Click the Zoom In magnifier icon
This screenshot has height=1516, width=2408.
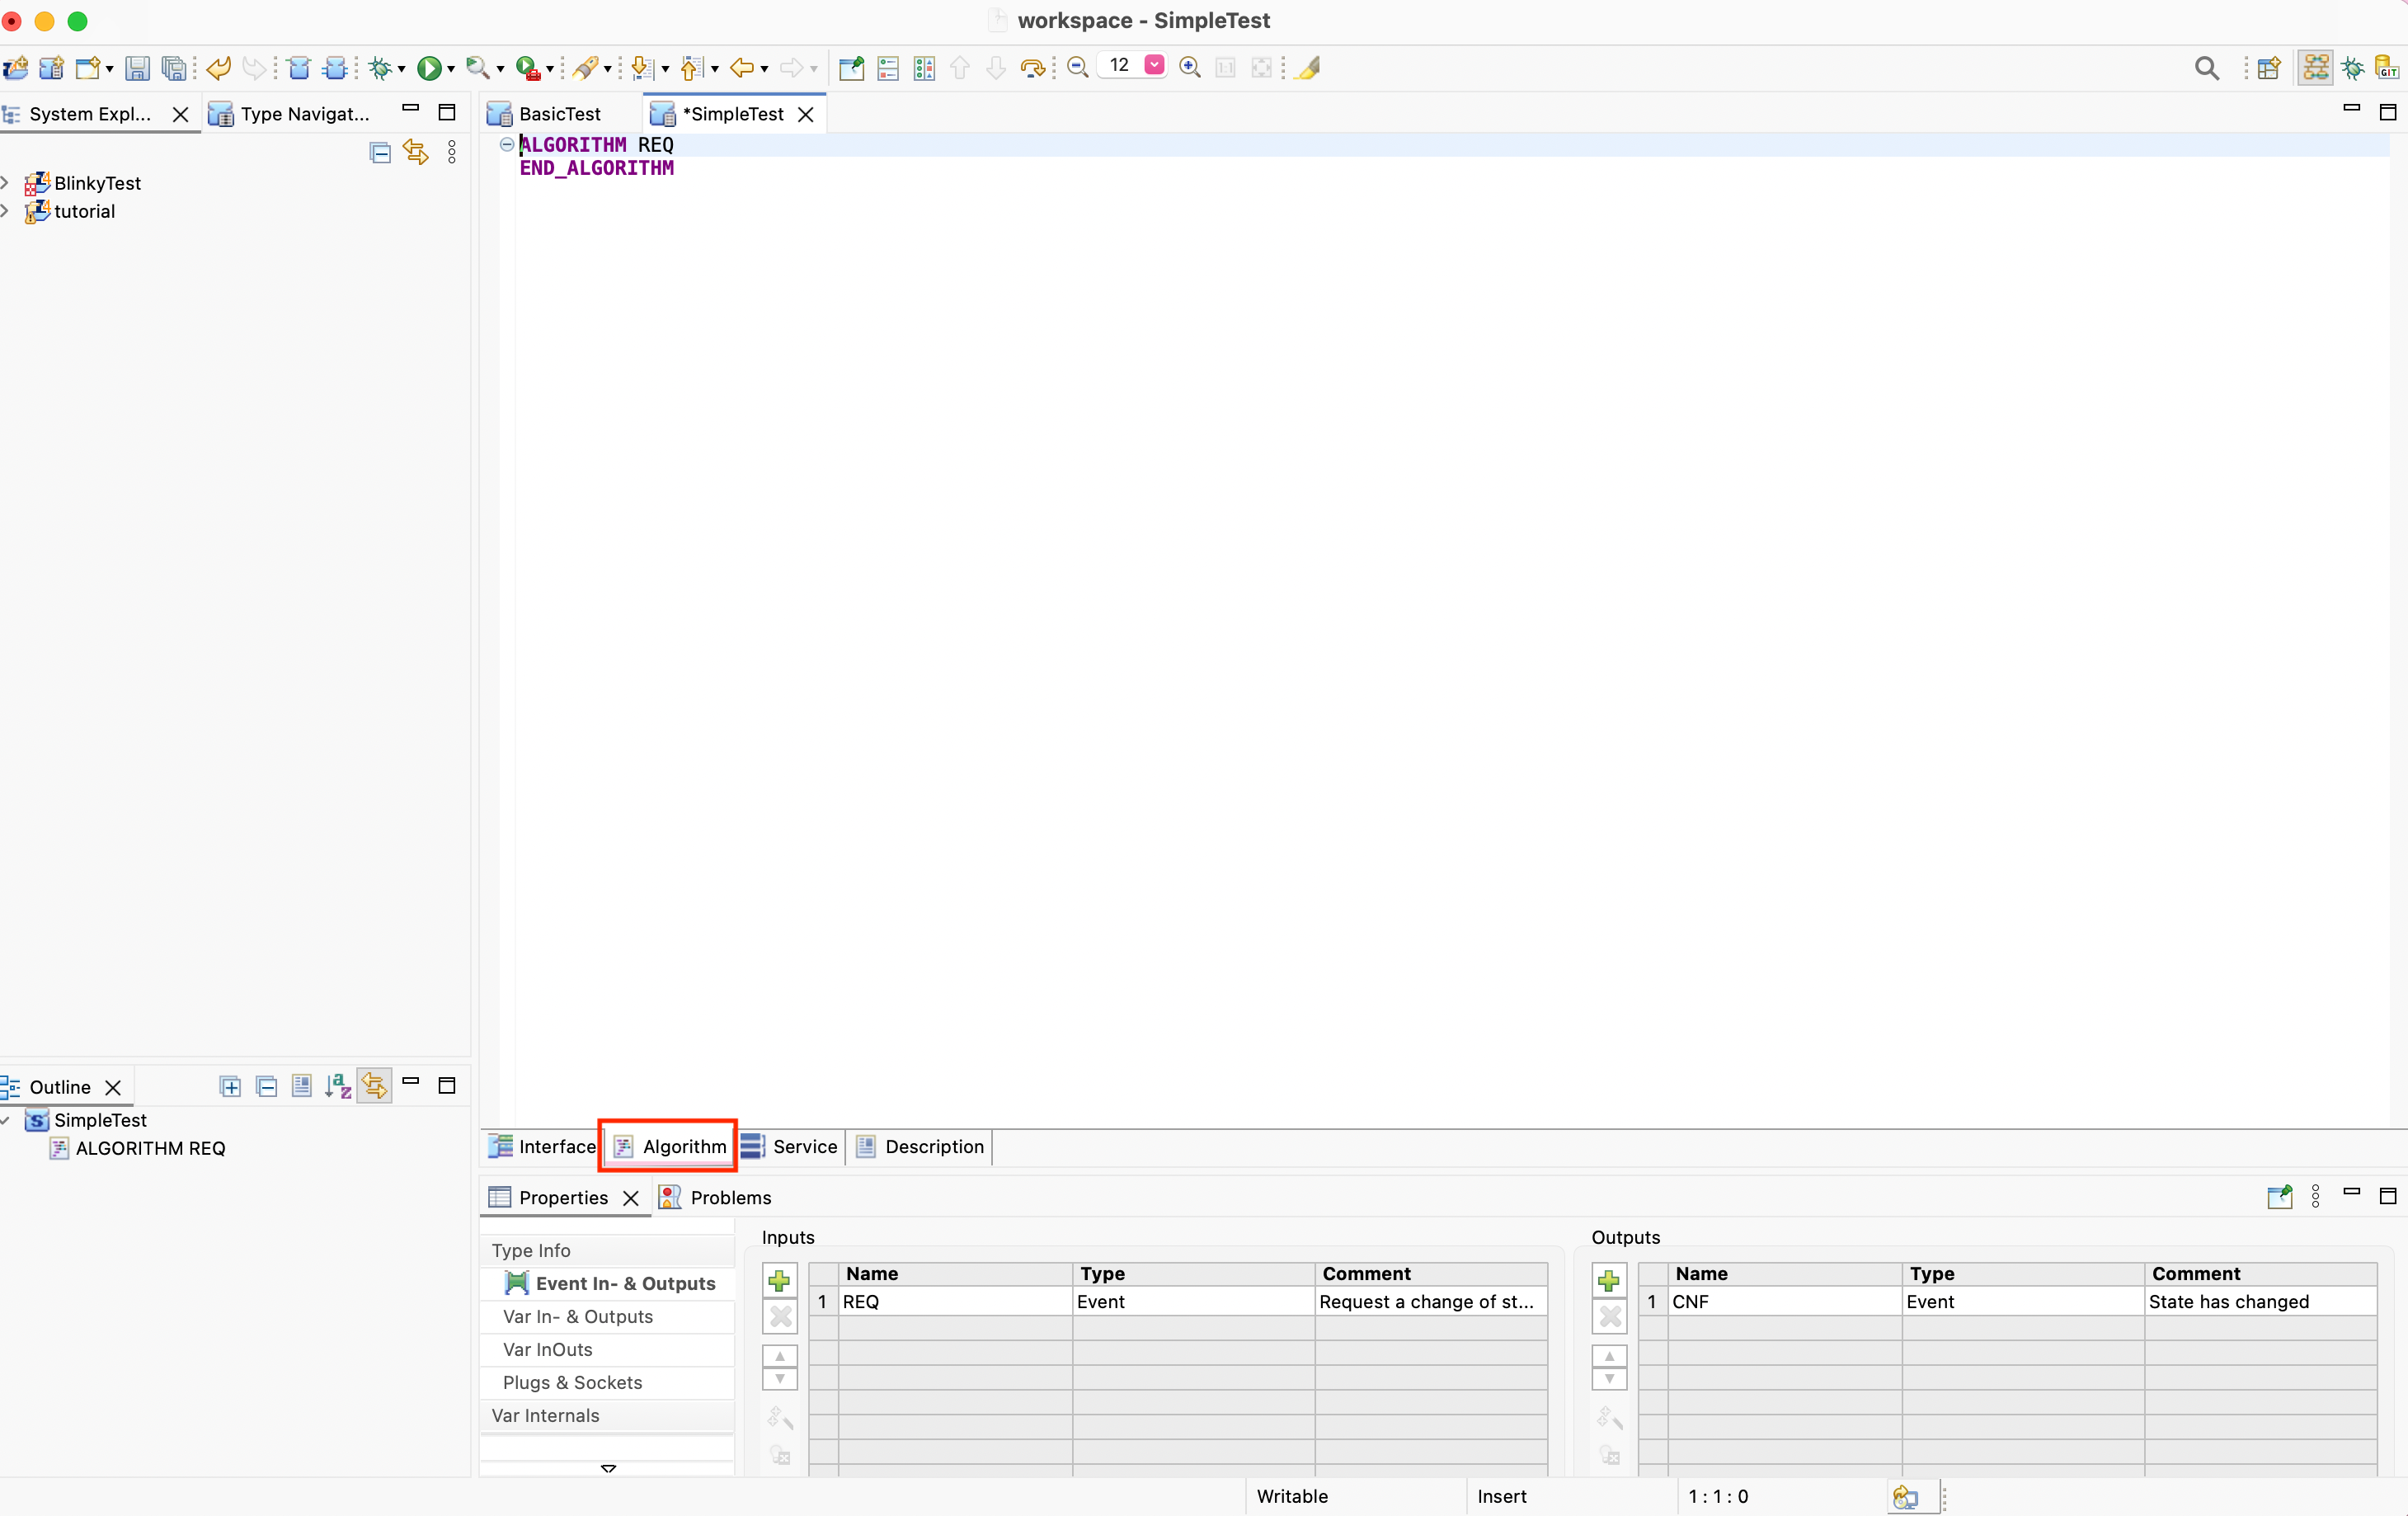tap(1190, 67)
